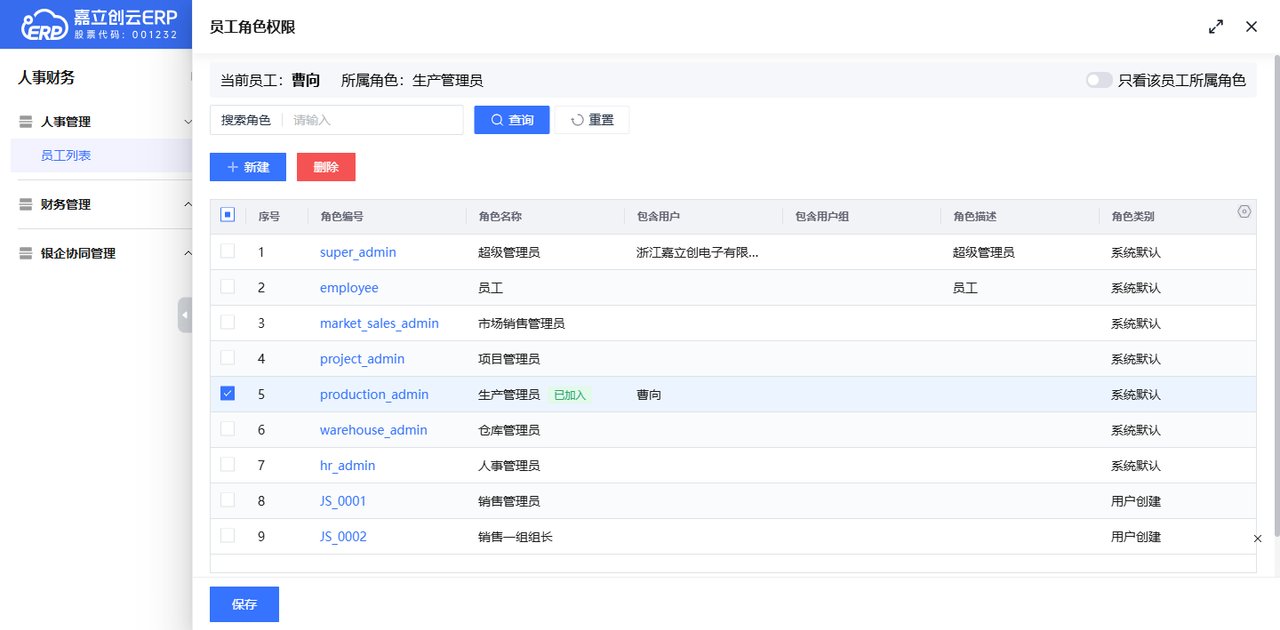Screen dimensions: 1280x630
Task: Open 员工列表 in sidebar
Action: (x=66, y=155)
